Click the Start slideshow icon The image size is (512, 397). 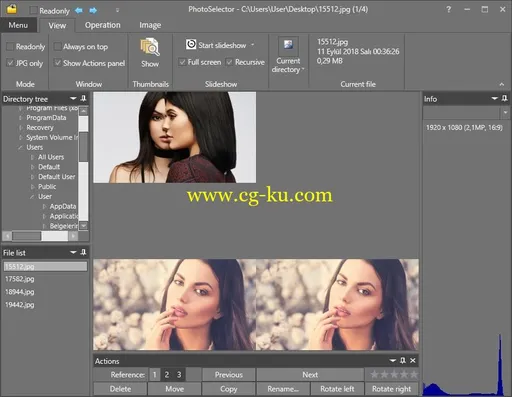(x=191, y=44)
